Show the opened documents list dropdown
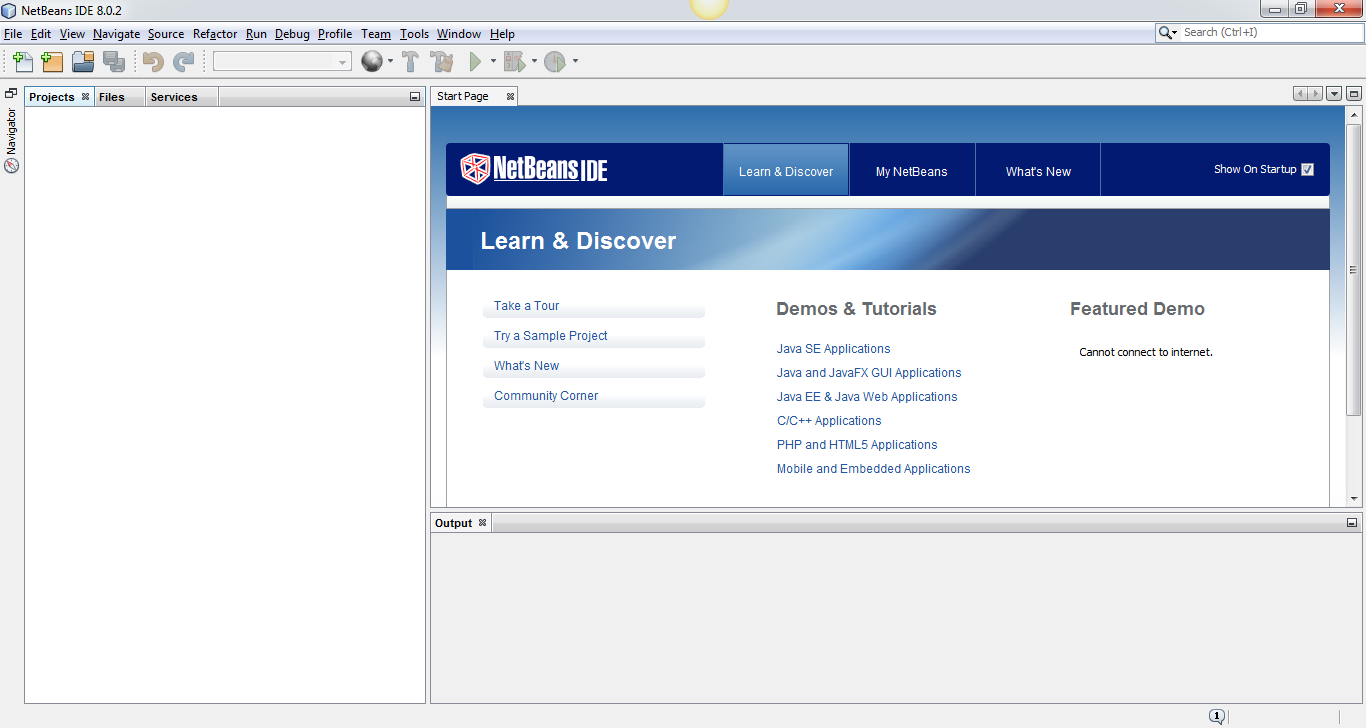The width and height of the screenshot is (1366, 728). (1334, 94)
